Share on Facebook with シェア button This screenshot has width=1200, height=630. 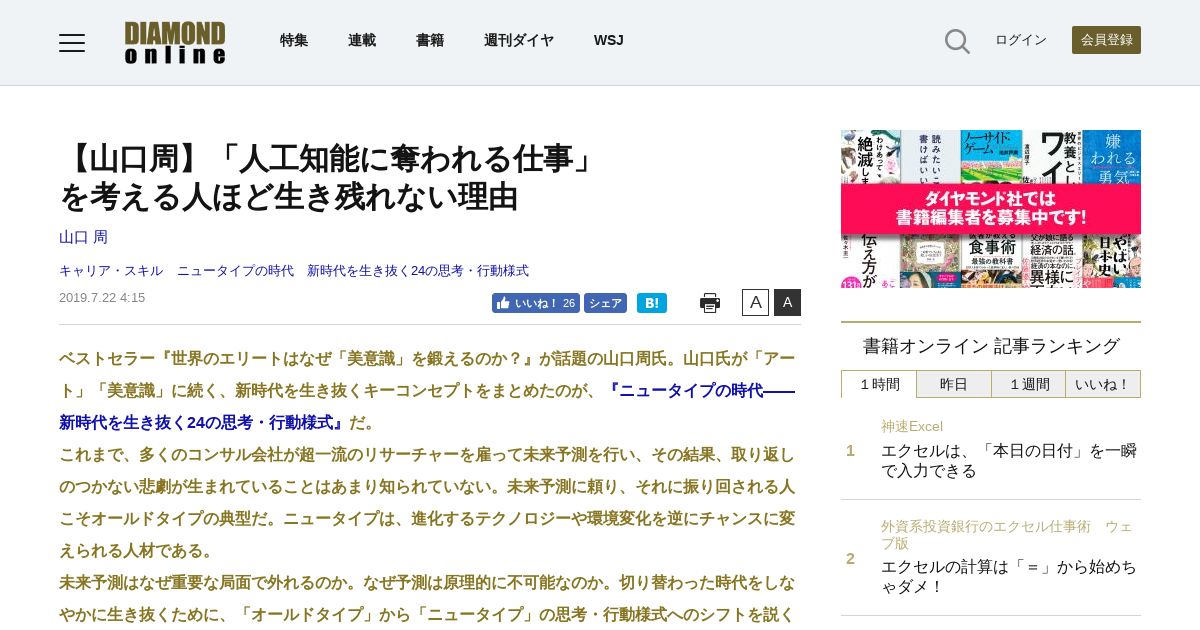tap(605, 303)
